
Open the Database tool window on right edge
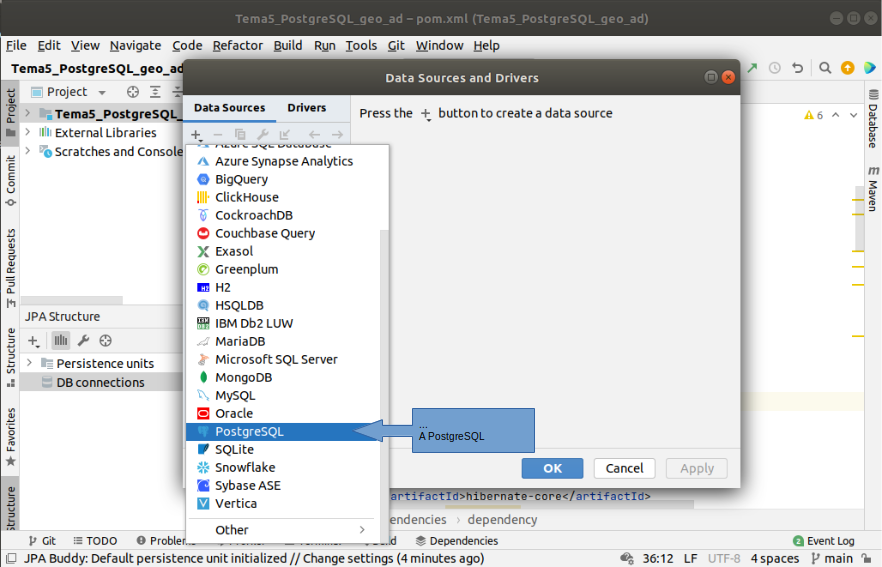(x=872, y=119)
